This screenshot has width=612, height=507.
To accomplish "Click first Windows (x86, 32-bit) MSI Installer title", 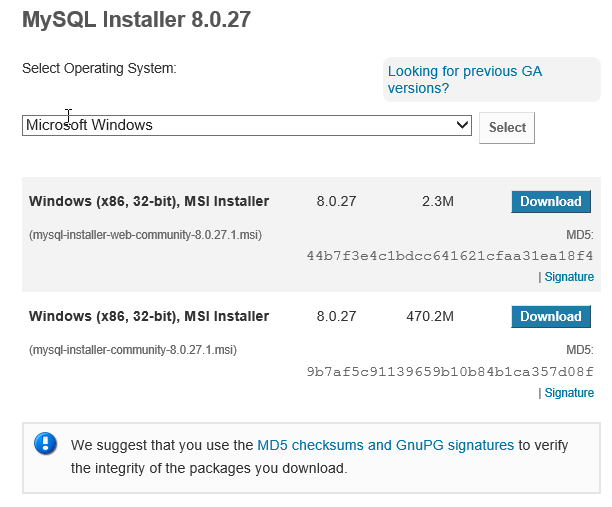I will [x=149, y=201].
